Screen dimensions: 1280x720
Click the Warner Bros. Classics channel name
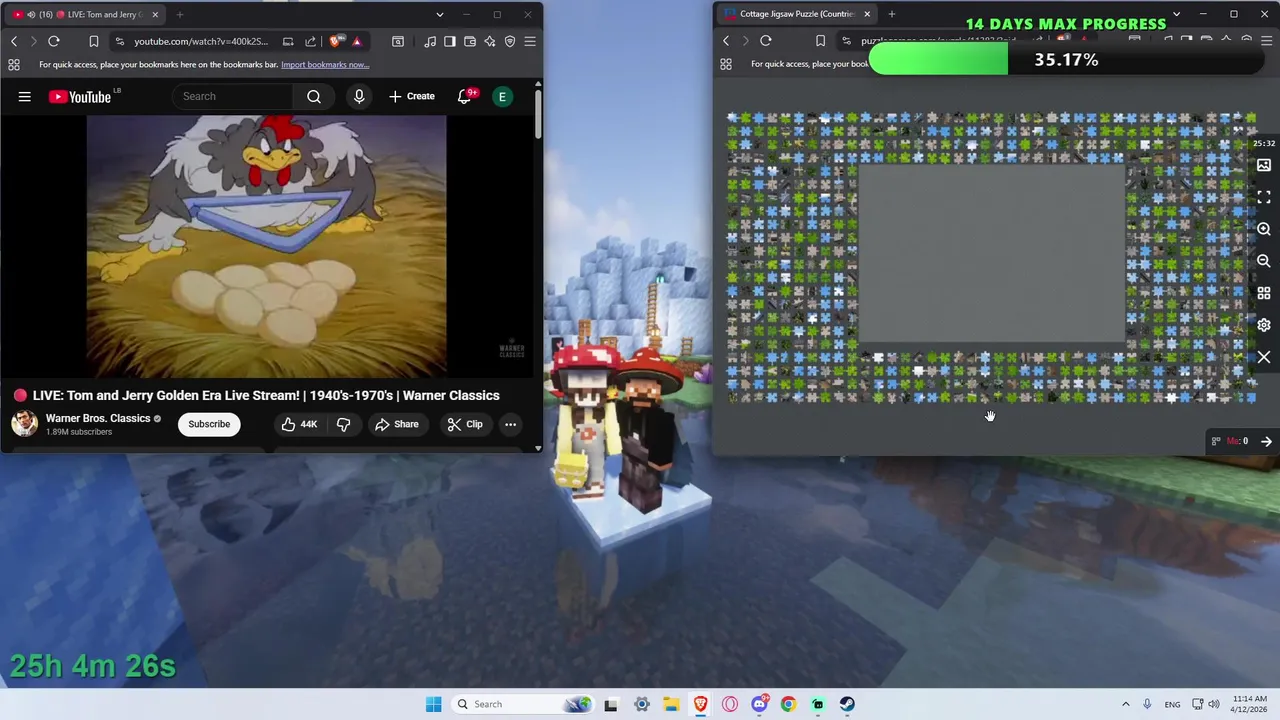coord(98,418)
